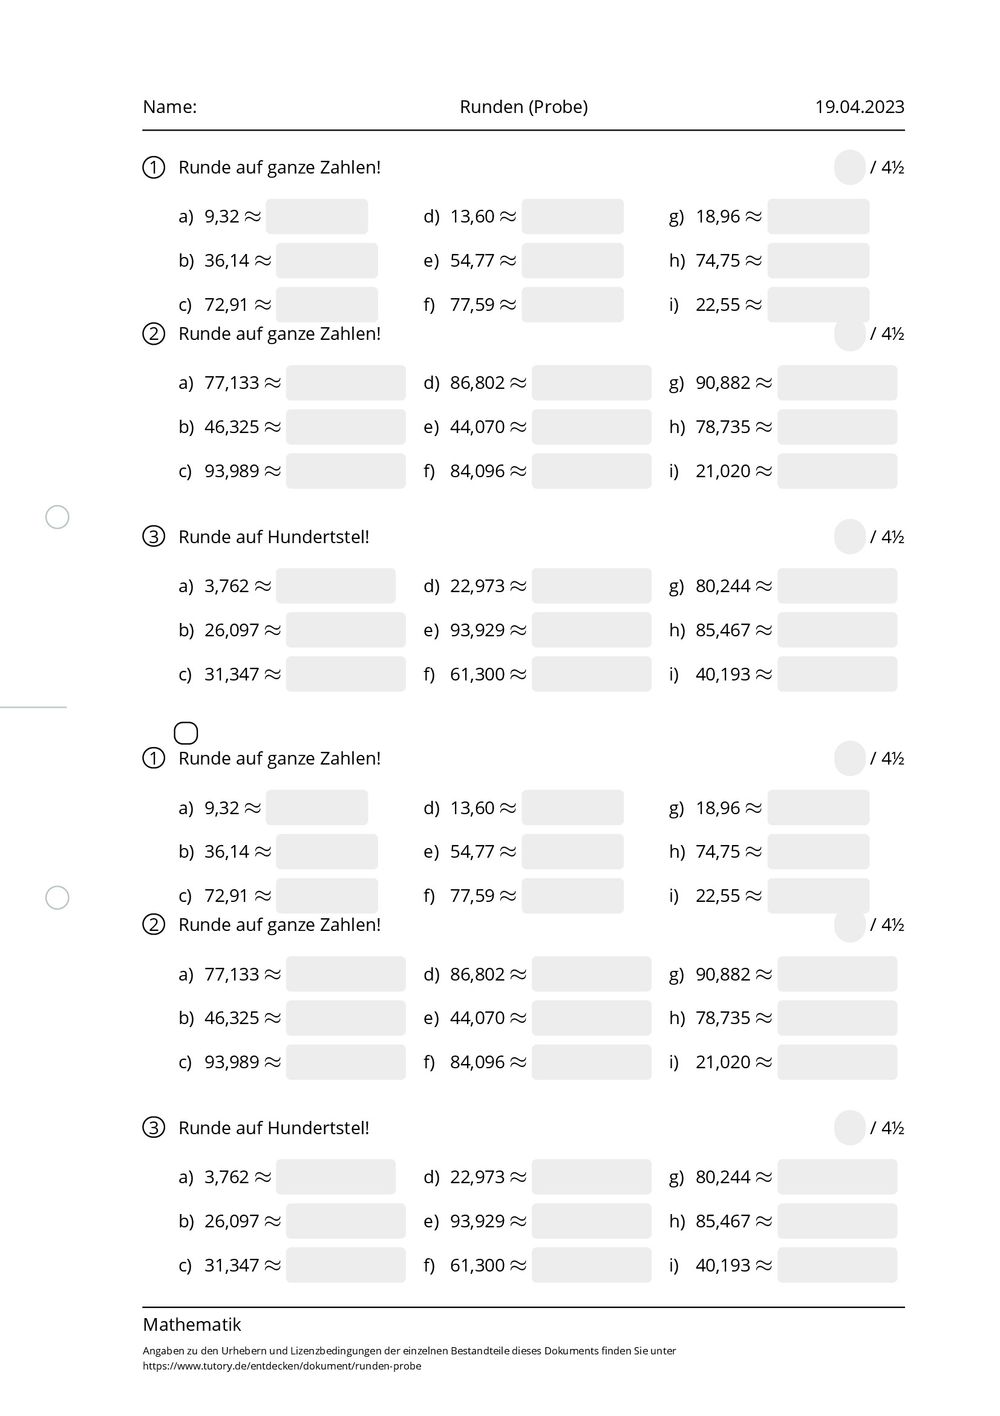The width and height of the screenshot is (1000, 1416).
Task: Tick the small rounded checkbox above lower exercise 1
Action: 186,733
